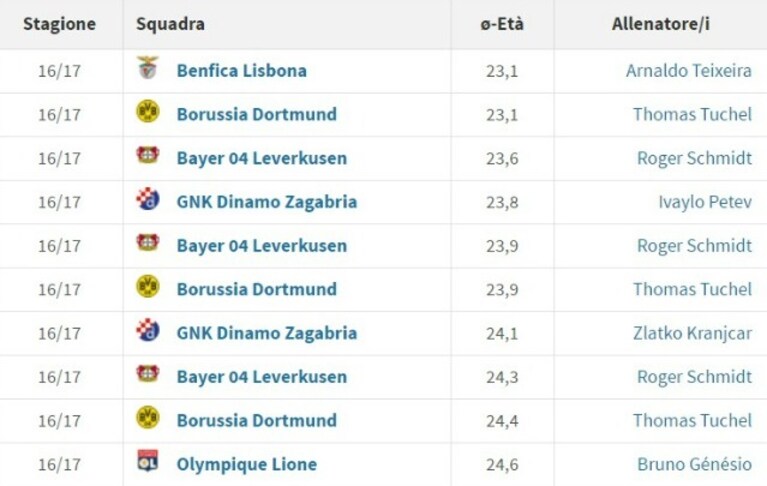Screen dimensions: 767x486
Task: Sort table by the Stagione column header
Action: pos(60,24)
